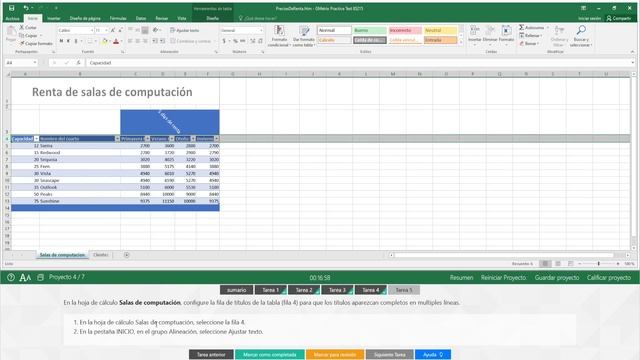Screen dimensions: 640x360
Task: Click the zoom slider handle
Action: [598, 264]
